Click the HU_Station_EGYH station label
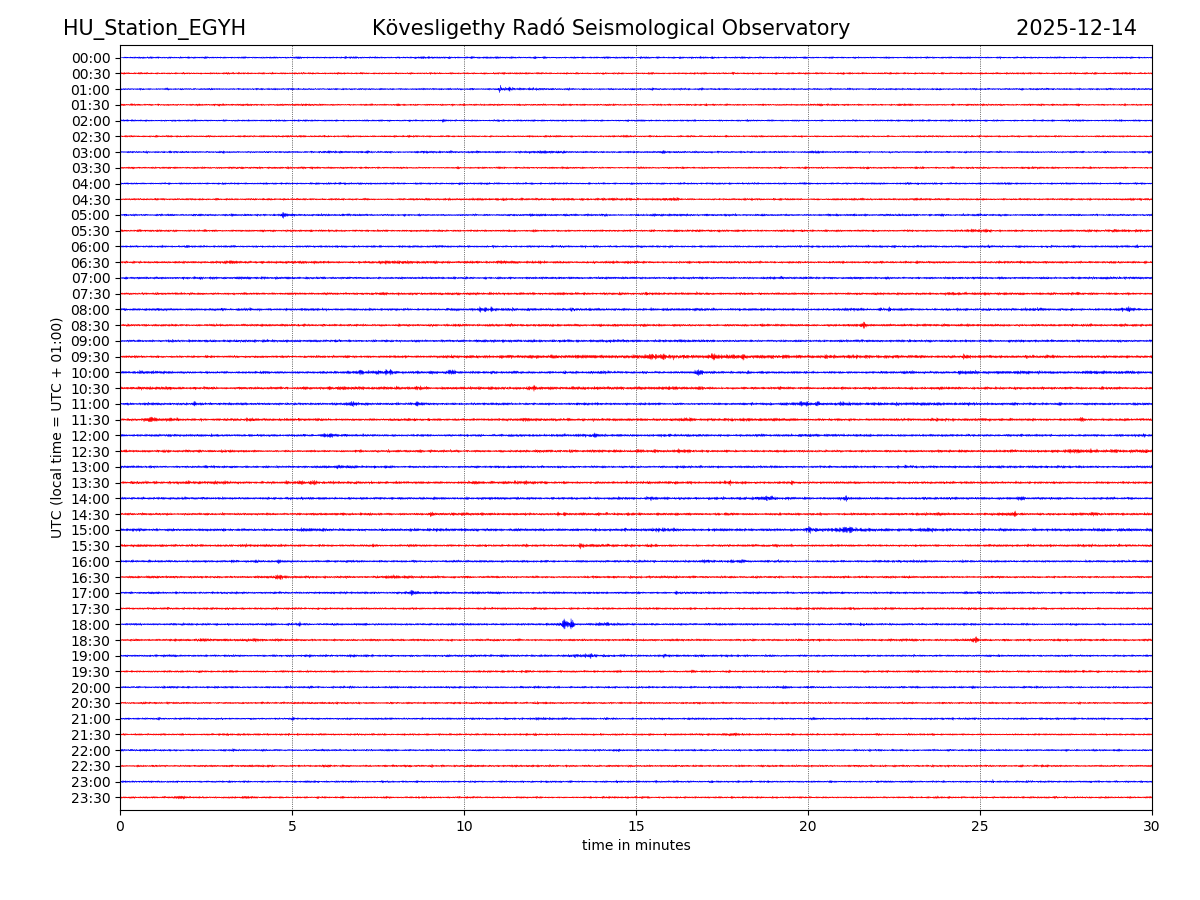This screenshot has width=1200, height=900. click(x=154, y=28)
